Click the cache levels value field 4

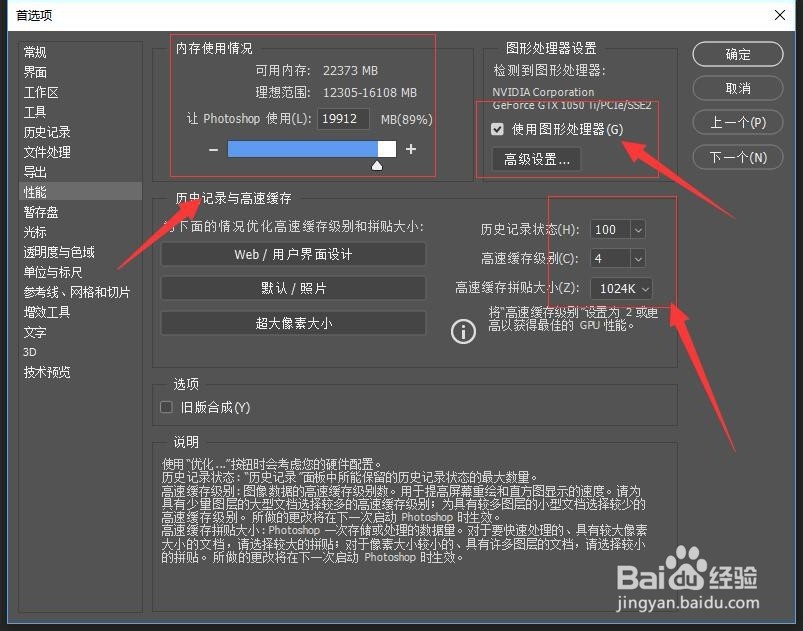[610, 259]
